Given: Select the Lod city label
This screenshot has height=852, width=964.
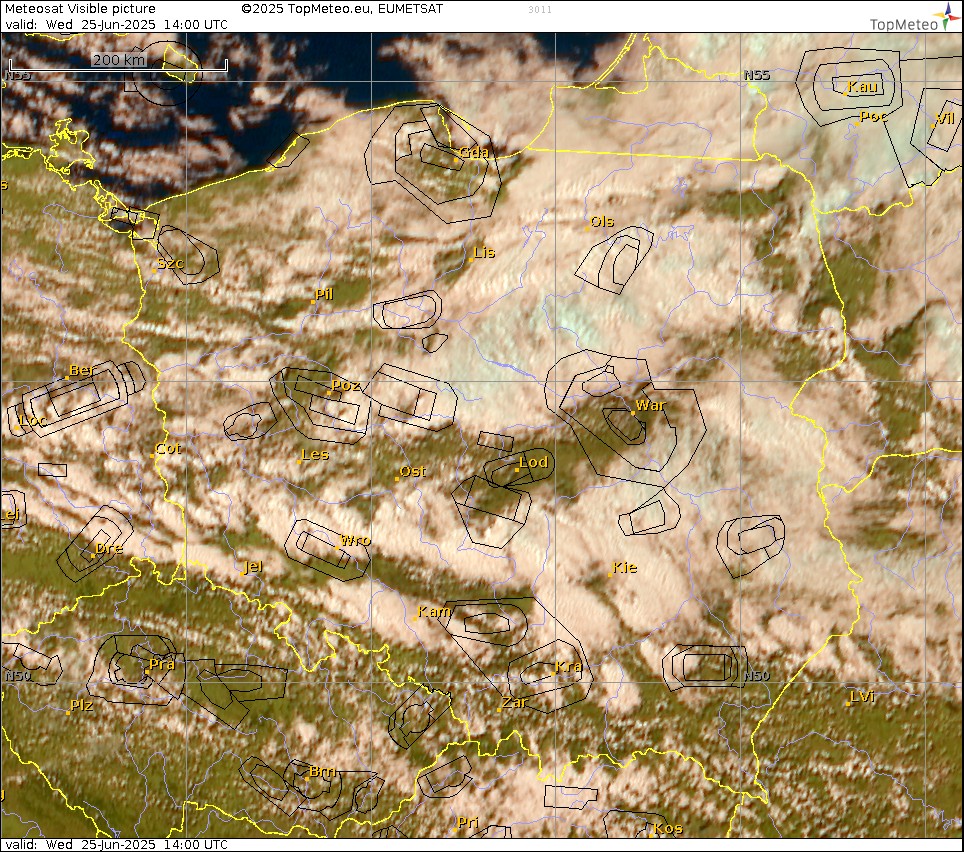Looking at the screenshot, I should coord(533,462).
